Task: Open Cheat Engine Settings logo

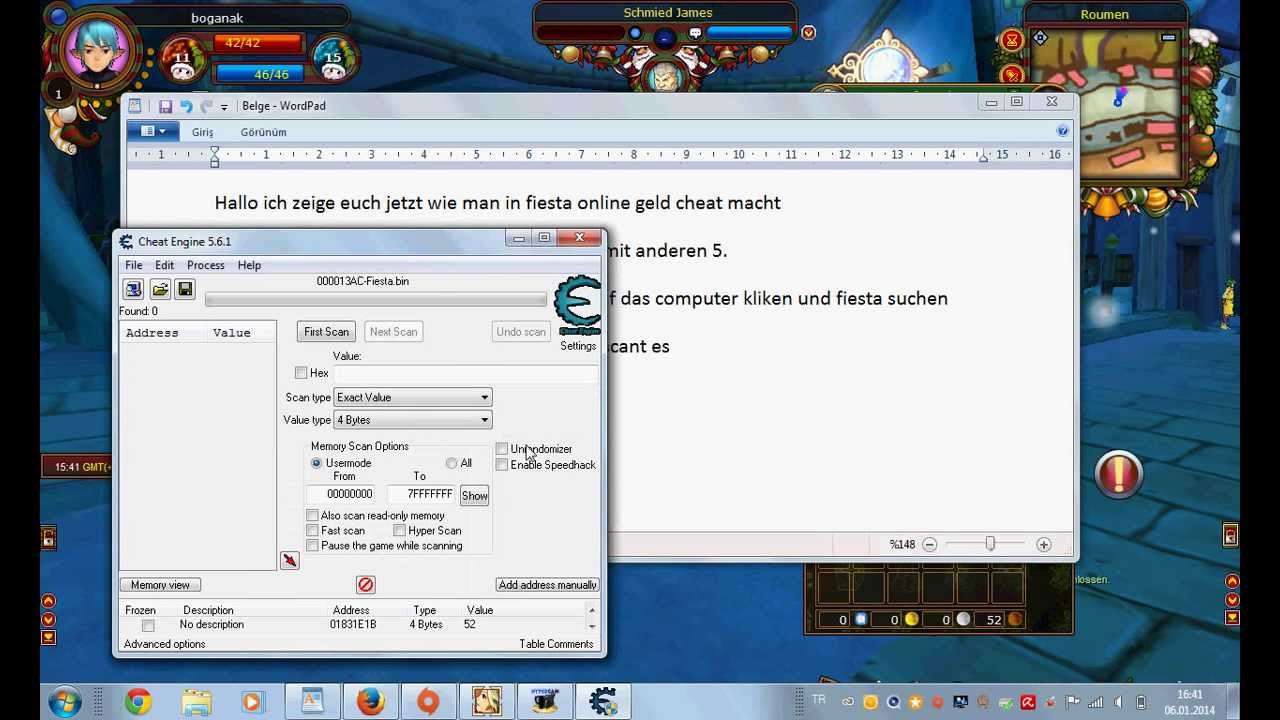Action: (x=578, y=306)
